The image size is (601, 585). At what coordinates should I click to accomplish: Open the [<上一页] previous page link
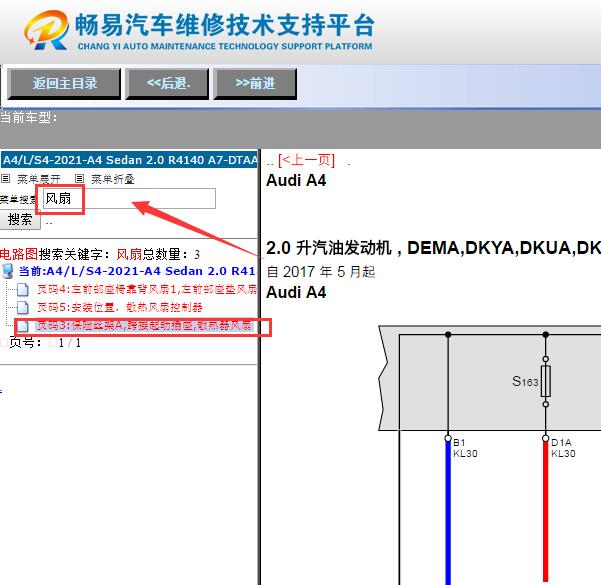click(307, 160)
